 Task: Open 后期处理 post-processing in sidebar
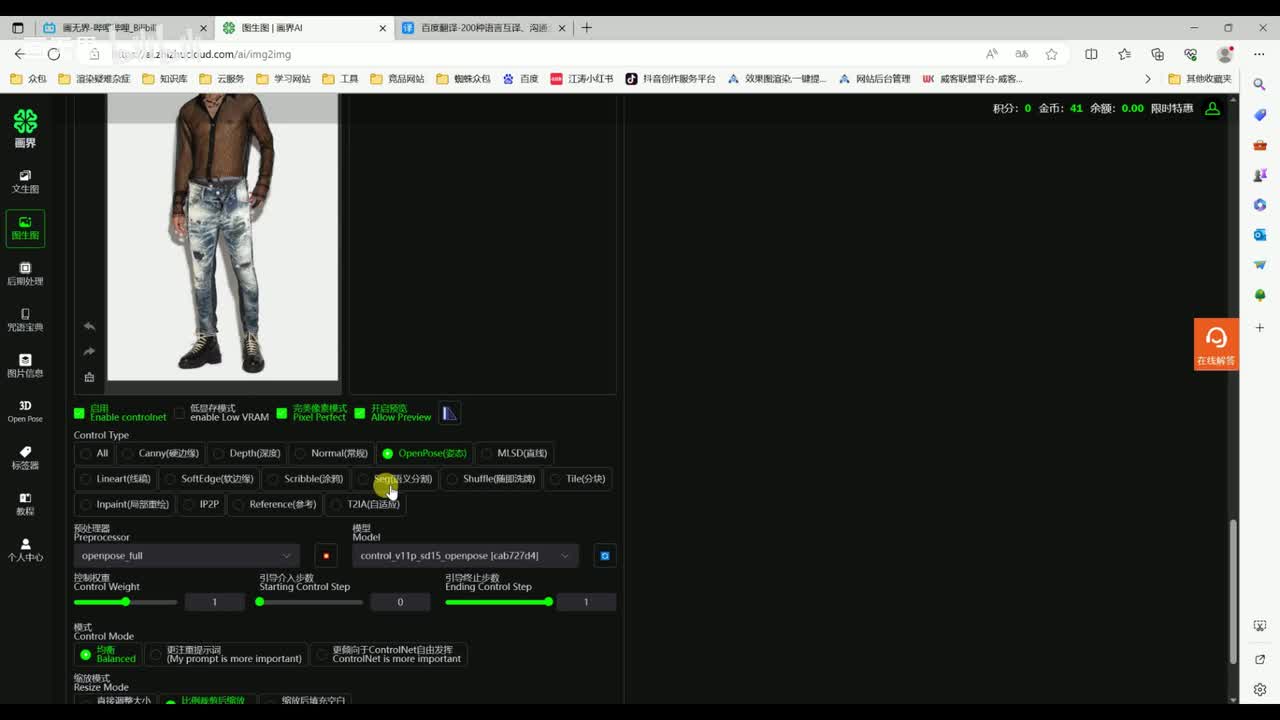(25, 273)
